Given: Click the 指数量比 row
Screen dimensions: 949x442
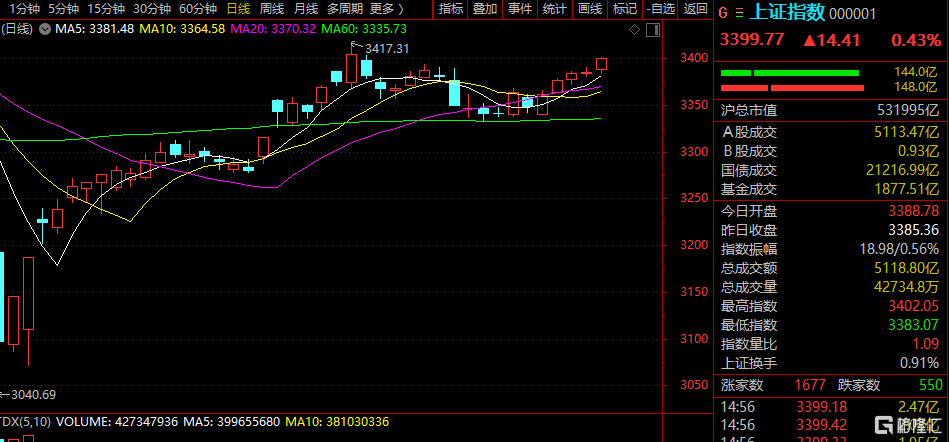Looking at the screenshot, I should pos(831,344).
